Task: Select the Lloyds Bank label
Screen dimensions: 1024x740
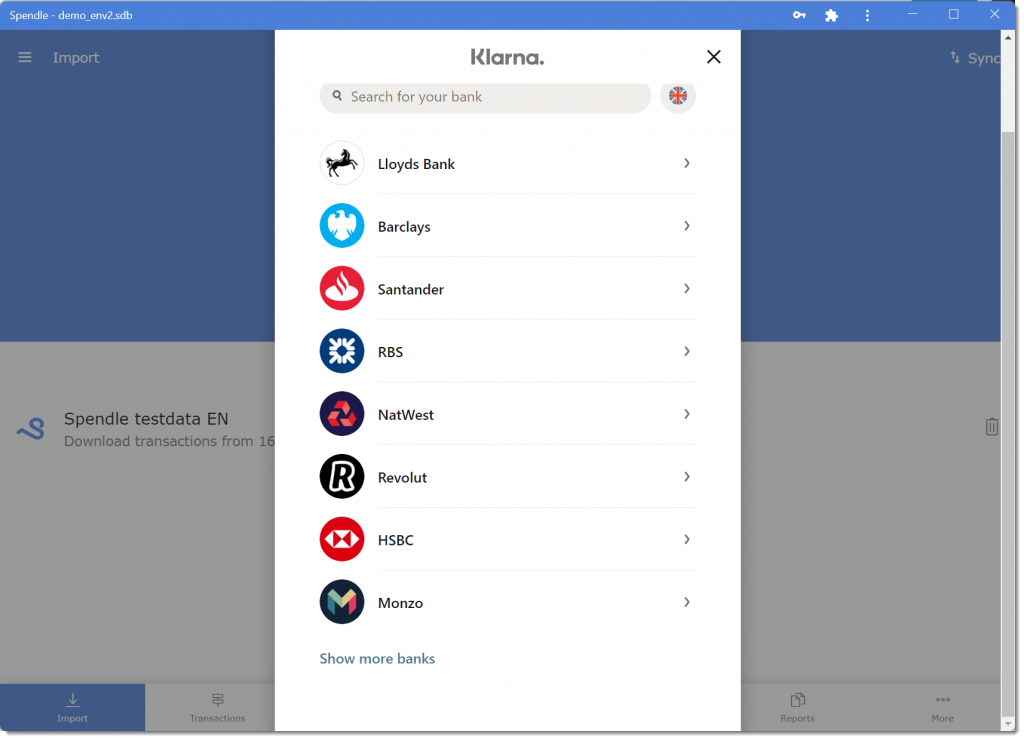Action: point(416,164)
